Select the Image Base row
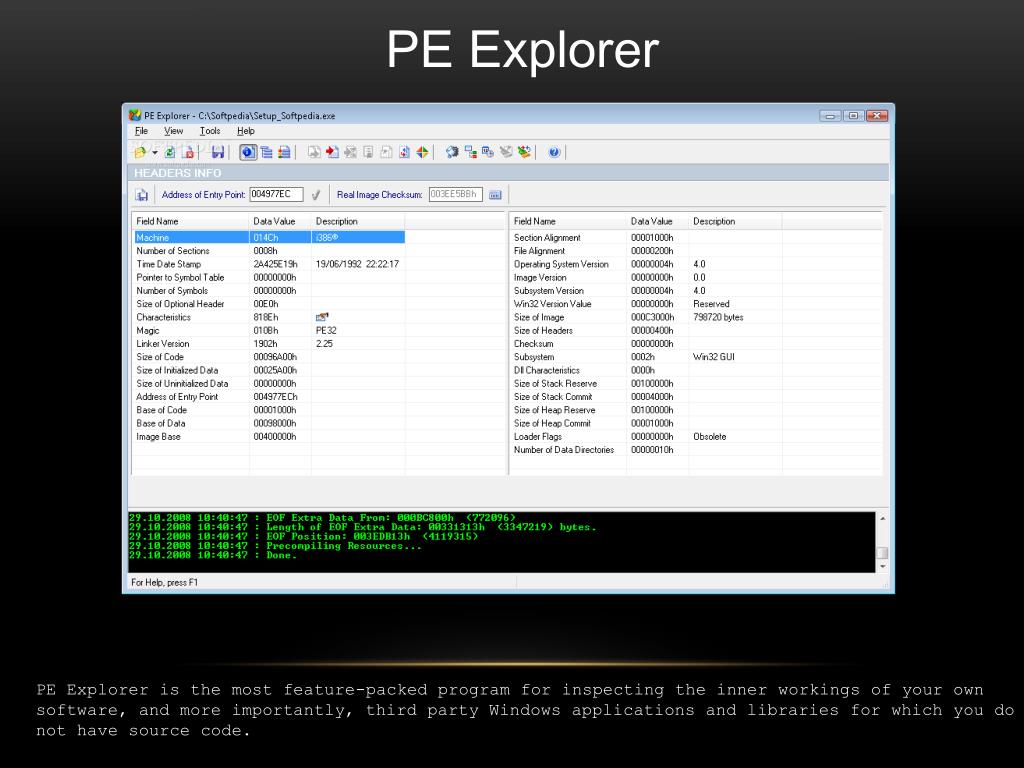The width and height of the screenshot is (1024, 768). [x=269, y=437]
